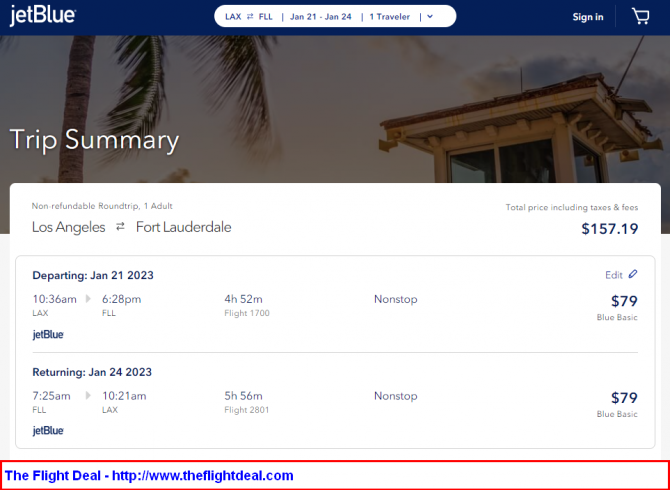Click 'Returning: Jan 24 2023' label

[92, 372]
